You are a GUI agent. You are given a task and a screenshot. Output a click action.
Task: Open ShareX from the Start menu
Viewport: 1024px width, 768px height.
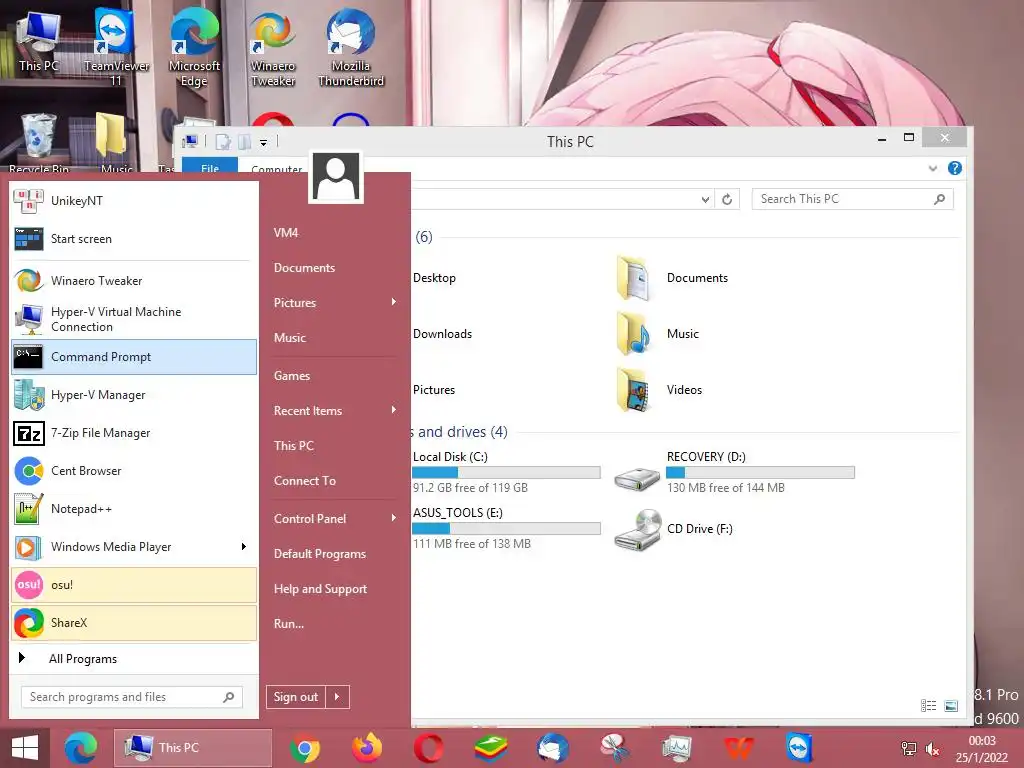(134, 622)
